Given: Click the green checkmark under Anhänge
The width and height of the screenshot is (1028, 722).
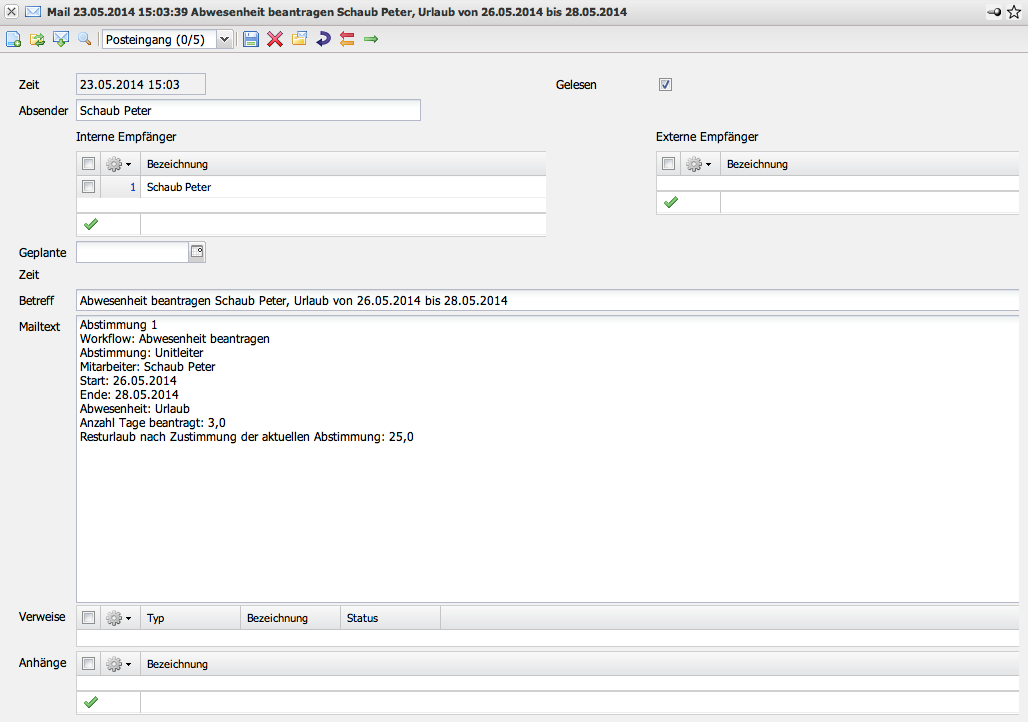Looking at the screenshot, I should pos(90,702).
